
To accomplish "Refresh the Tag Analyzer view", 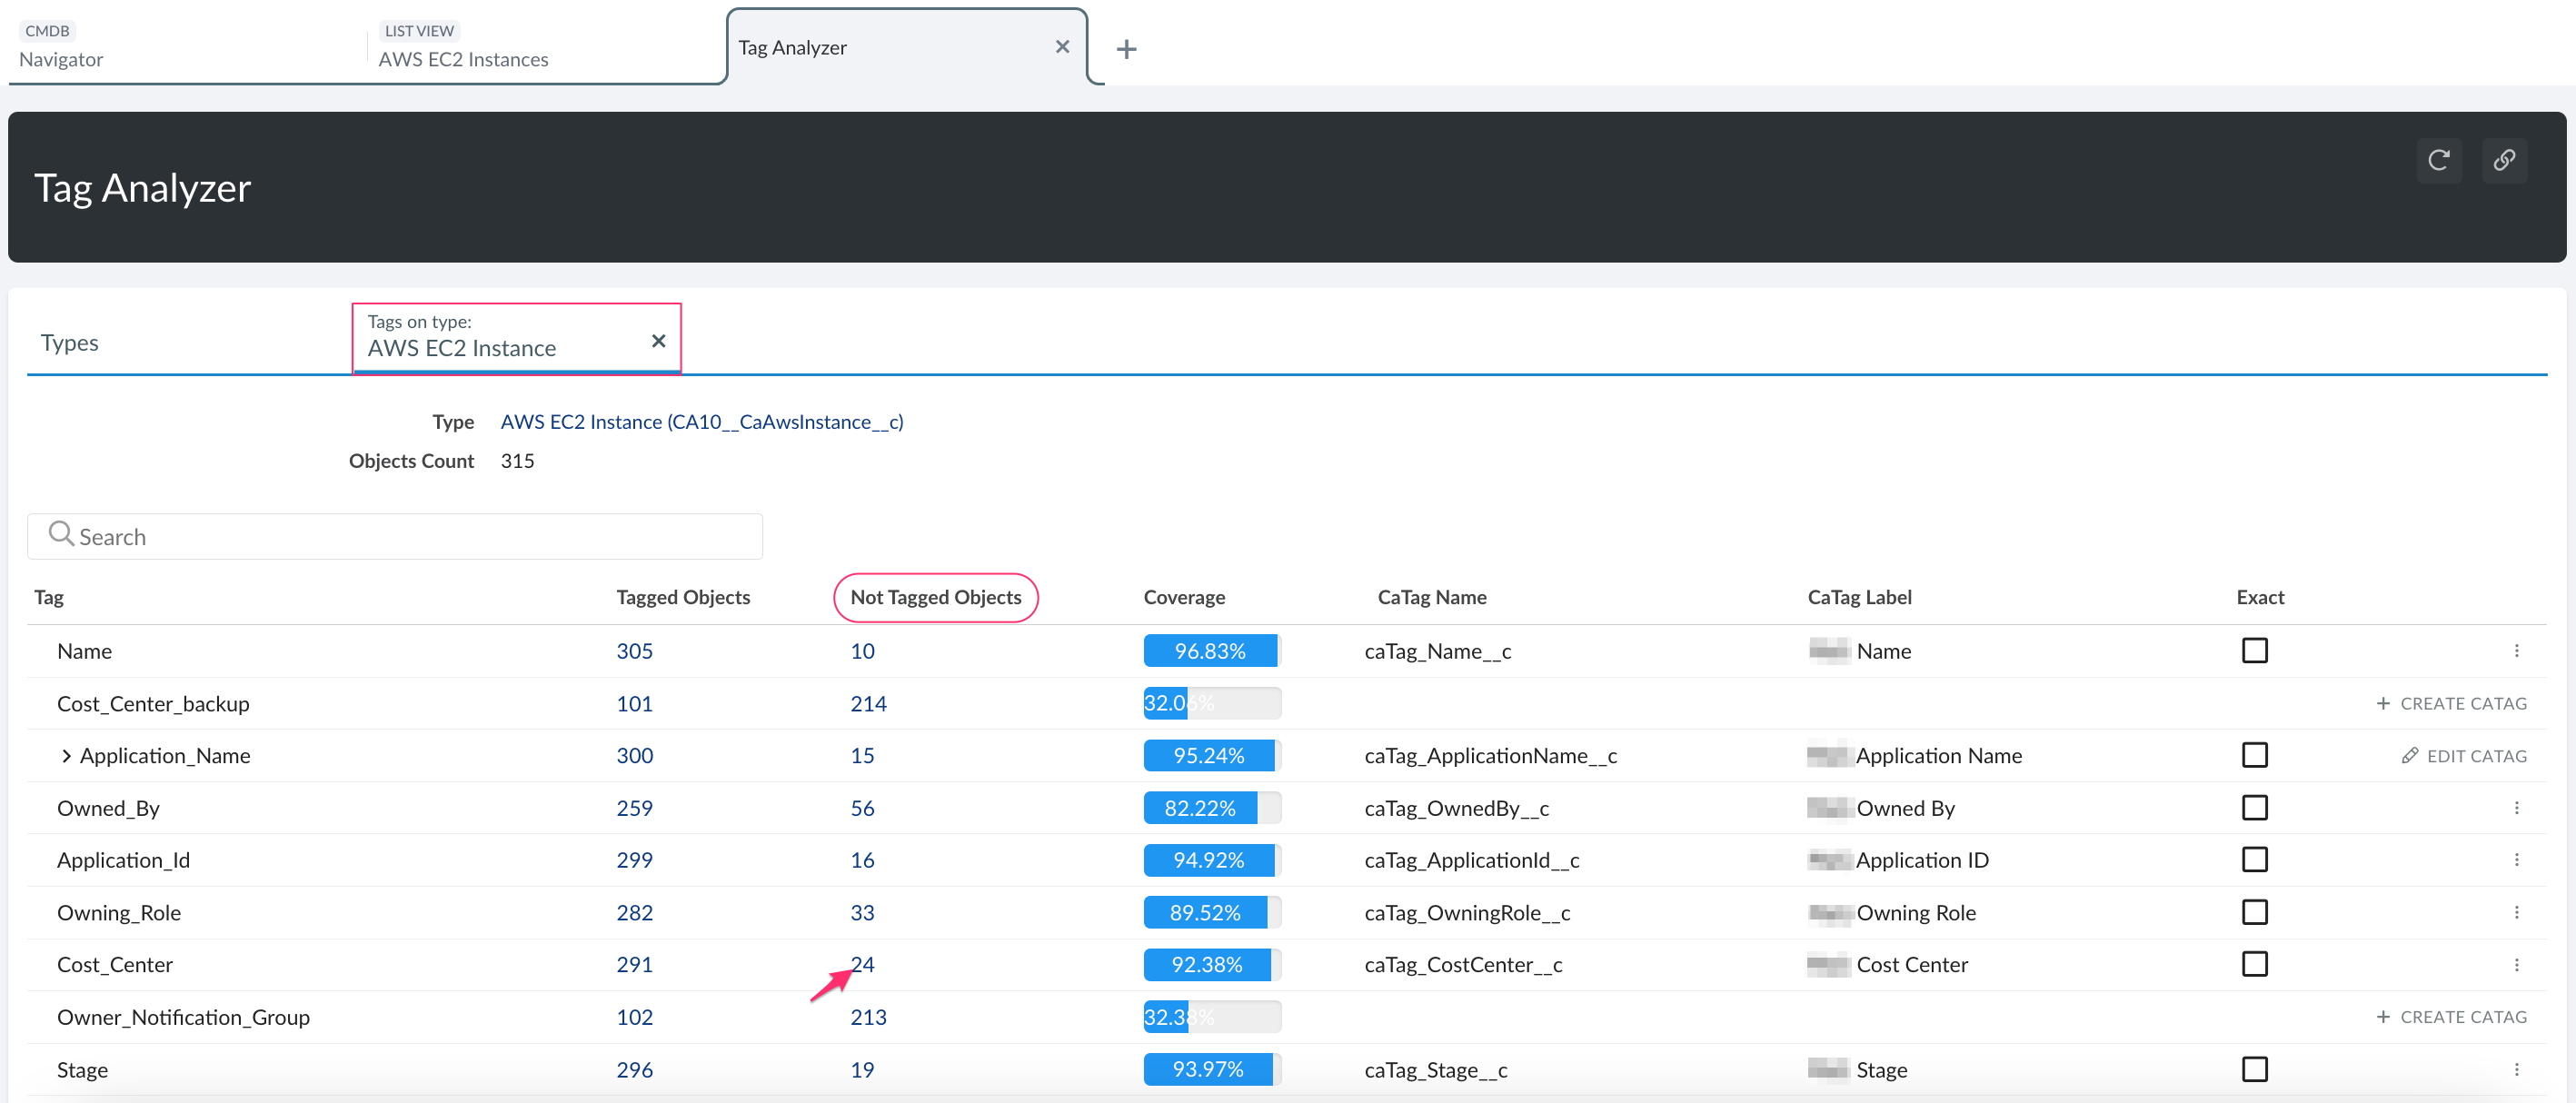I will coord(2439,160).
